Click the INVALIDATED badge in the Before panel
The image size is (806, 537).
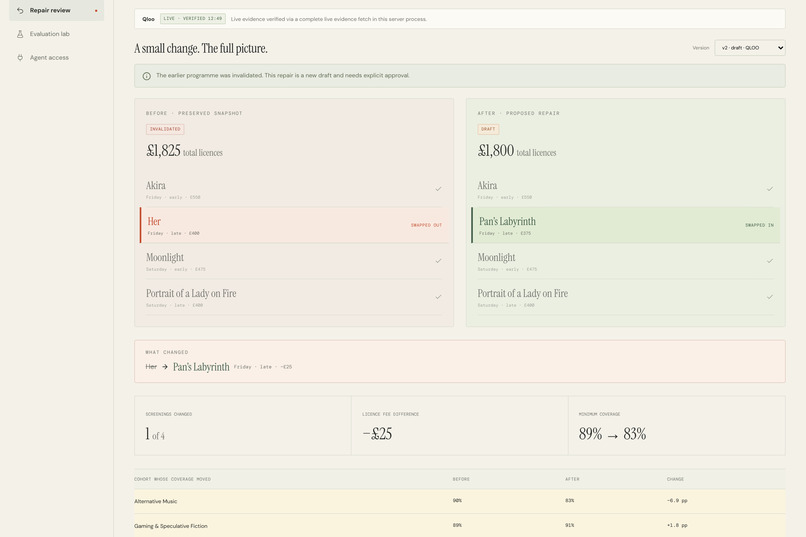[x=165, y=129]
